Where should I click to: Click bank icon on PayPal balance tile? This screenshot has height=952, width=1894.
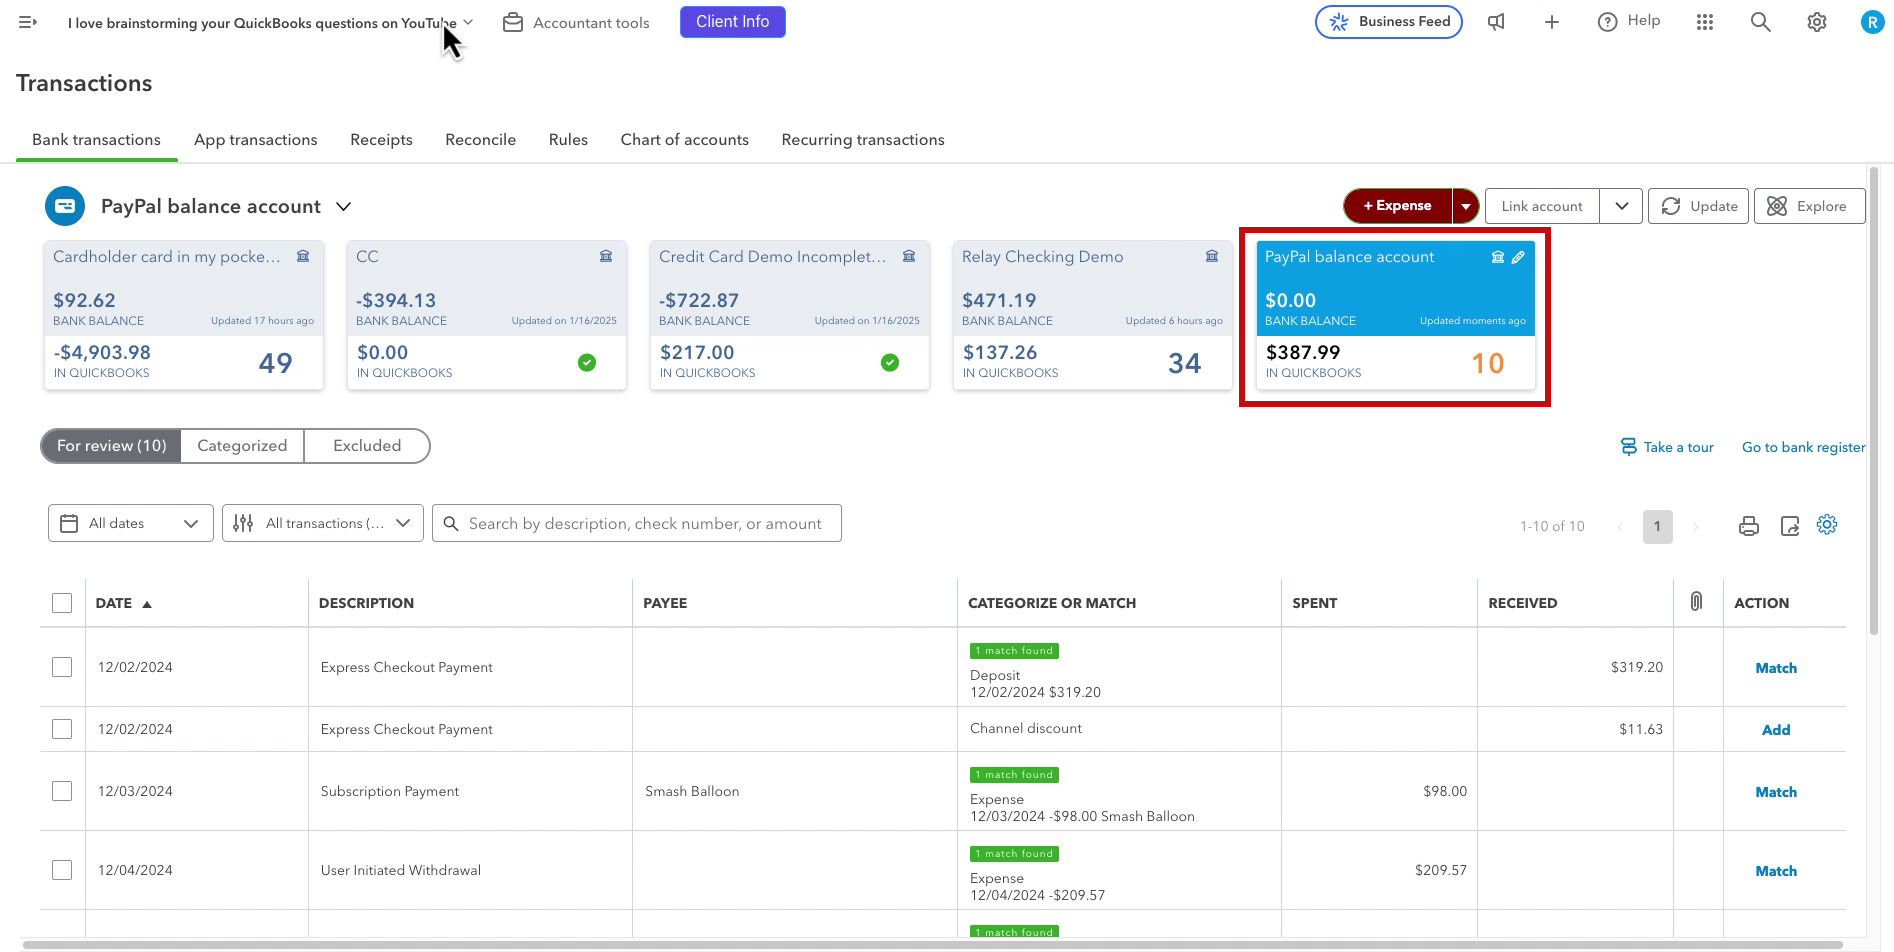click(x=1498, y=257)
